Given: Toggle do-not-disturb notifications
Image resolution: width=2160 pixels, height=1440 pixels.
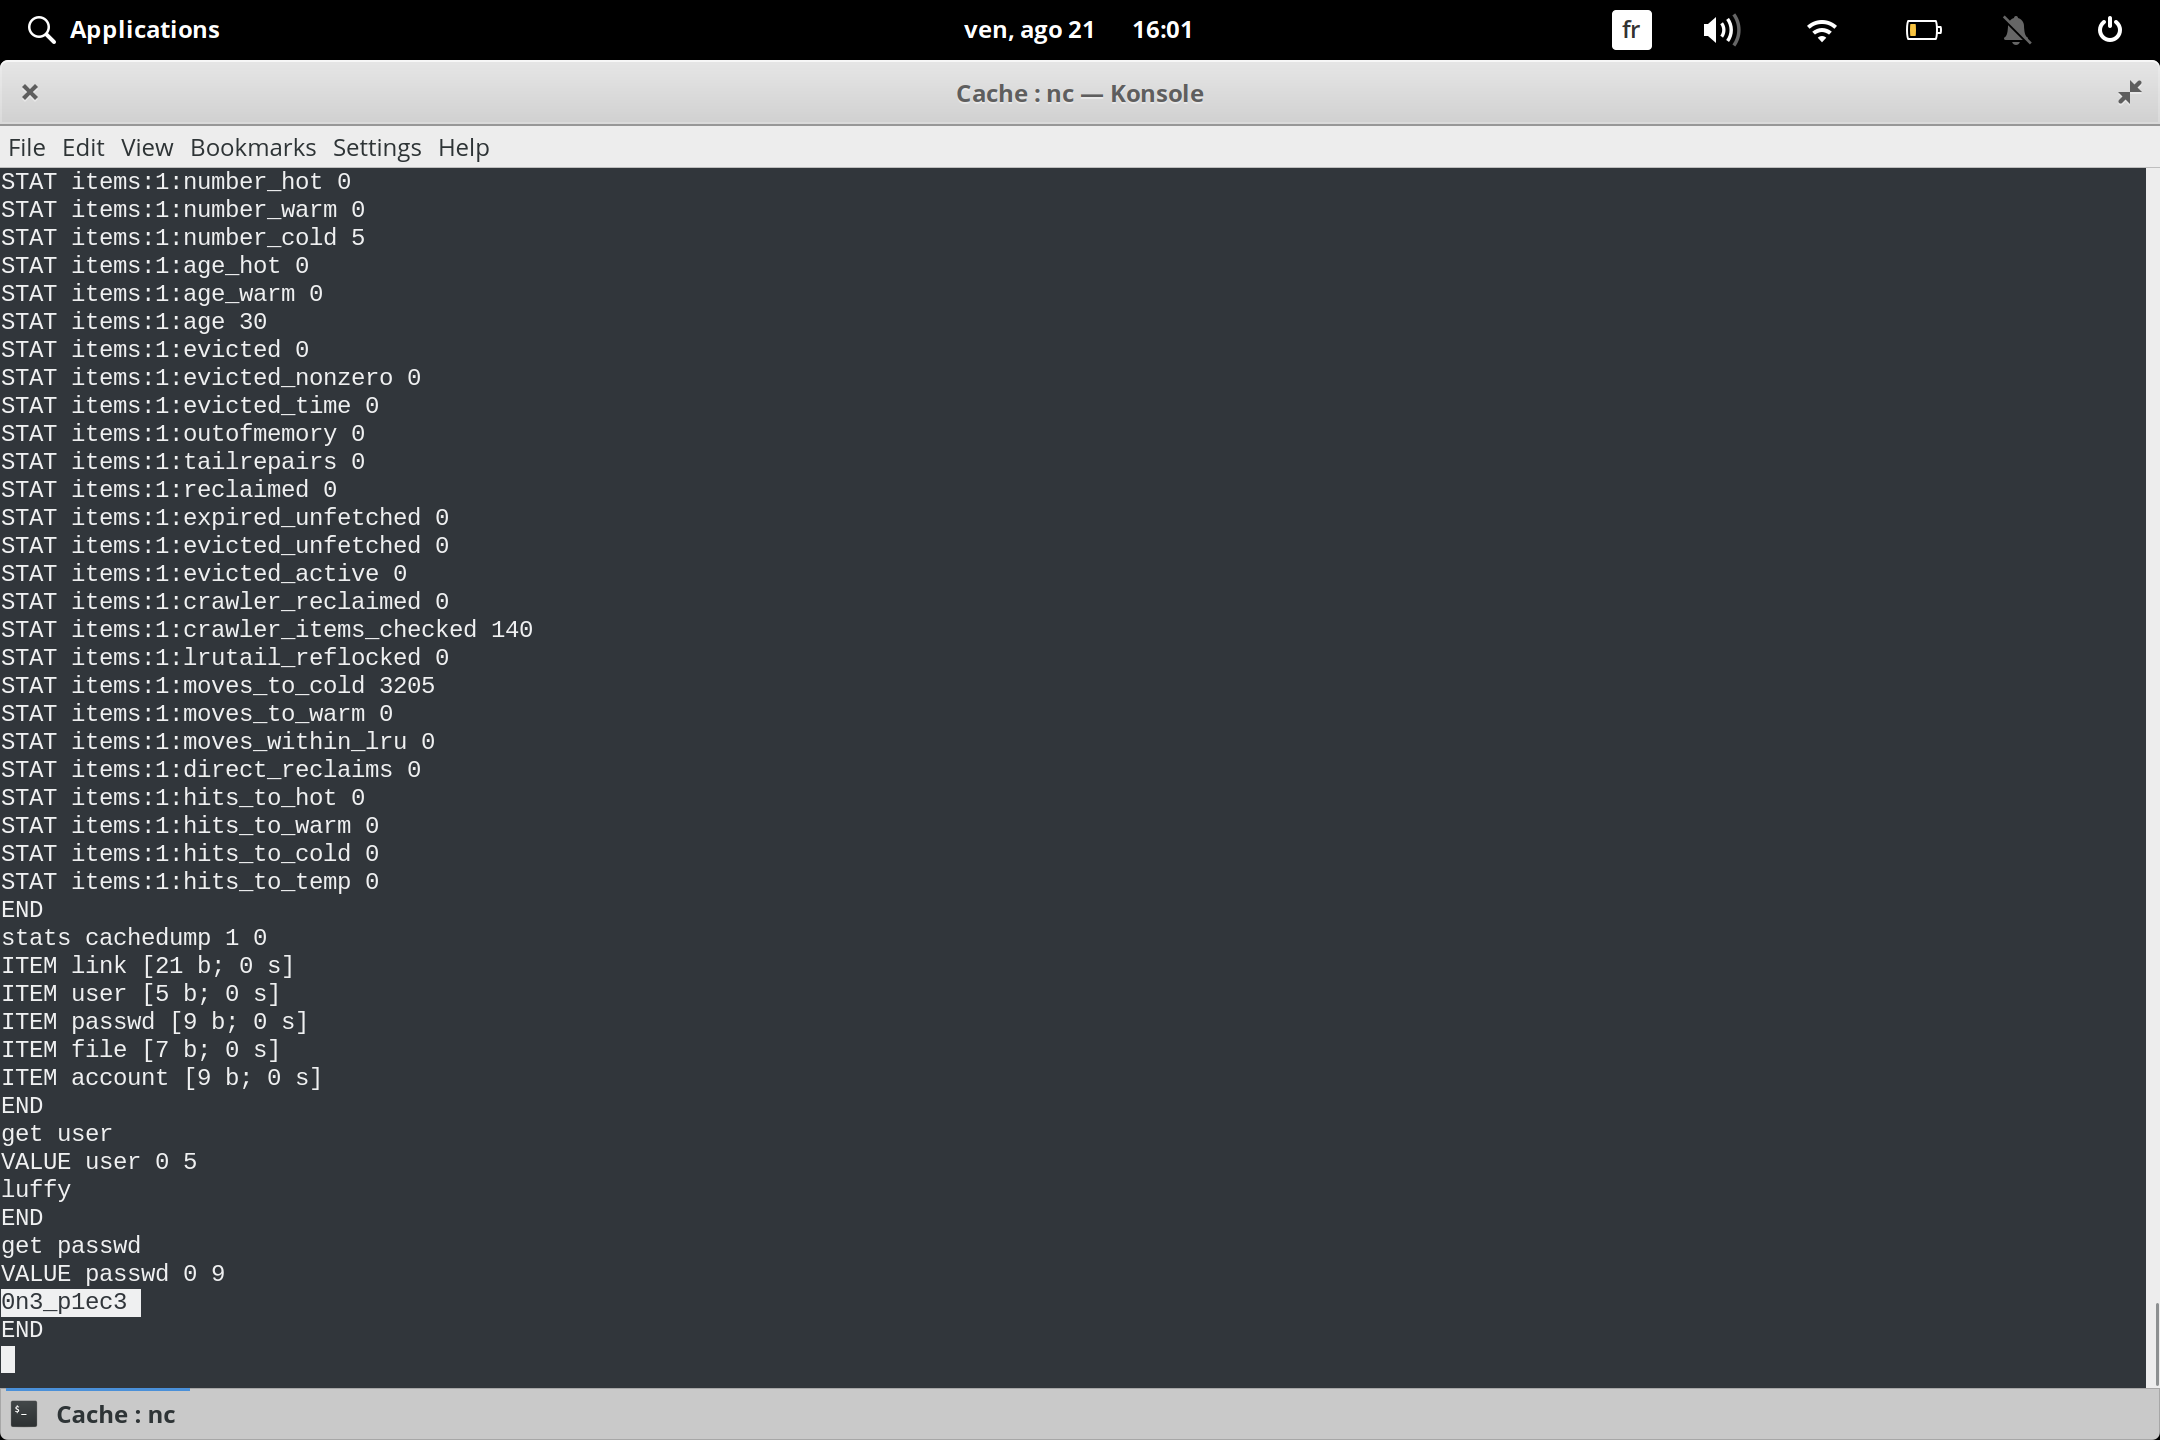Looking at the screenshot, I should (2017, 30).
